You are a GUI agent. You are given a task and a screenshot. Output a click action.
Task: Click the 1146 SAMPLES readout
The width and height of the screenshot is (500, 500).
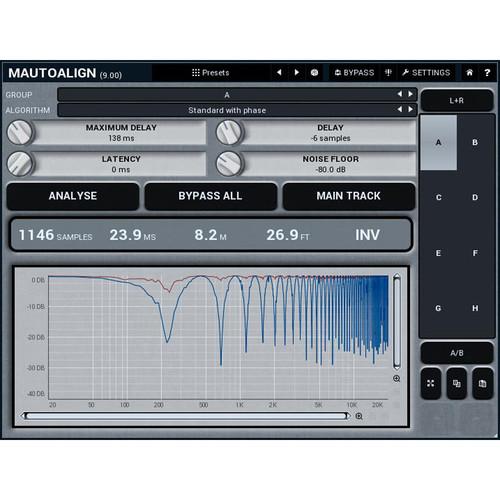[x=55, y=235]
